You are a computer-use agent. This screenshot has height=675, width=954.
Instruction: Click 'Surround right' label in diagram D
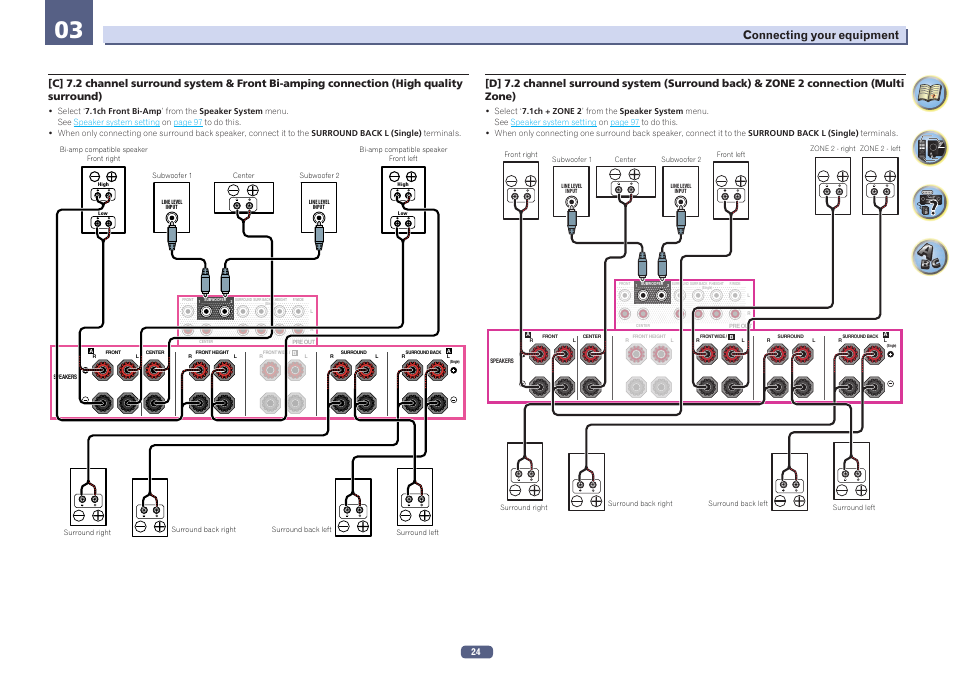[524, 508]
